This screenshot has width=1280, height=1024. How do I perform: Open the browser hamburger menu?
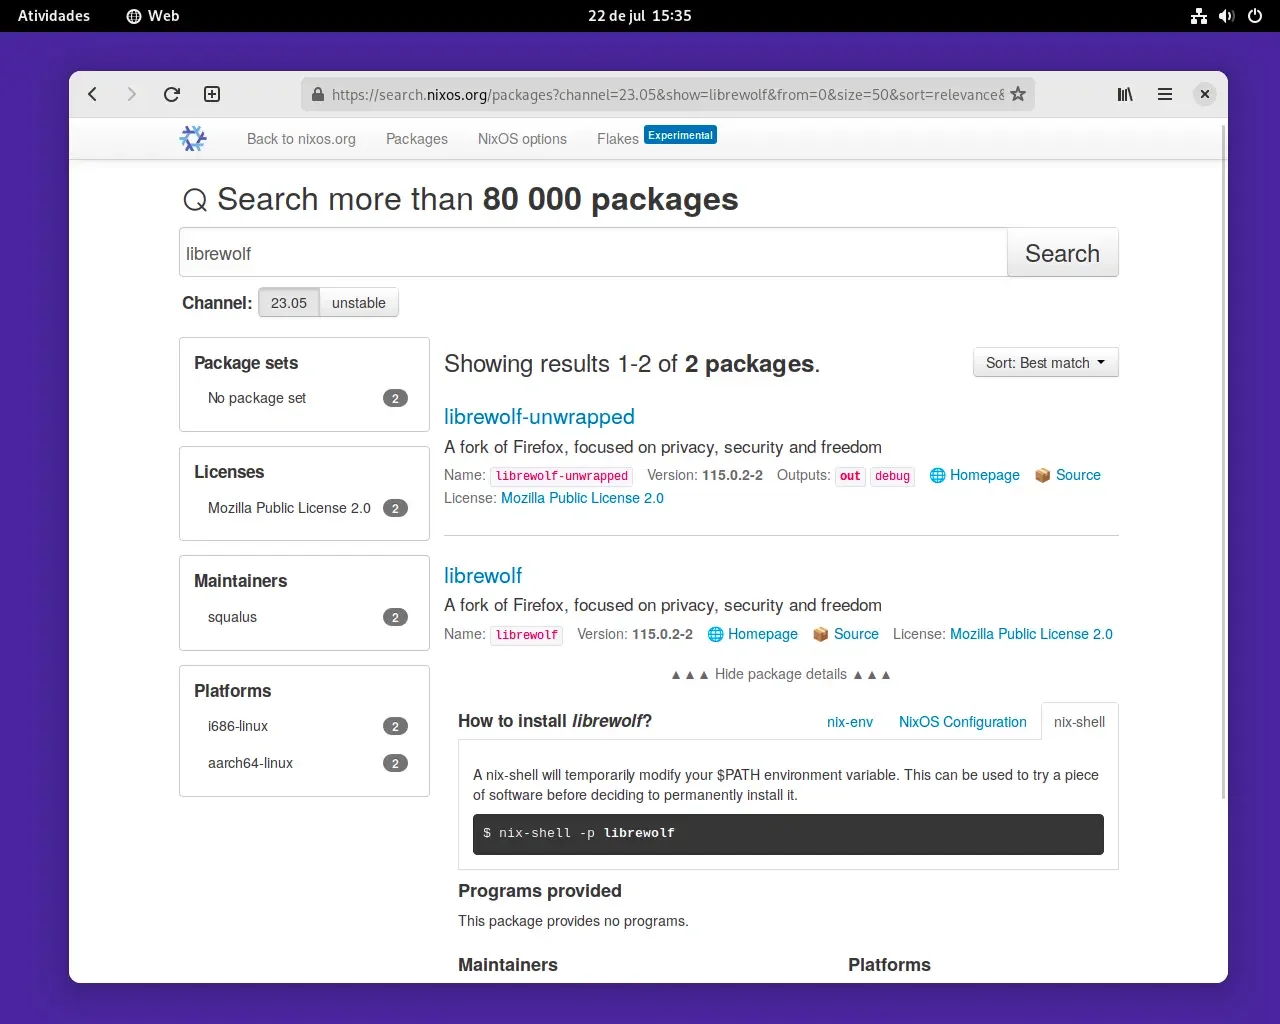(1165, 94)
